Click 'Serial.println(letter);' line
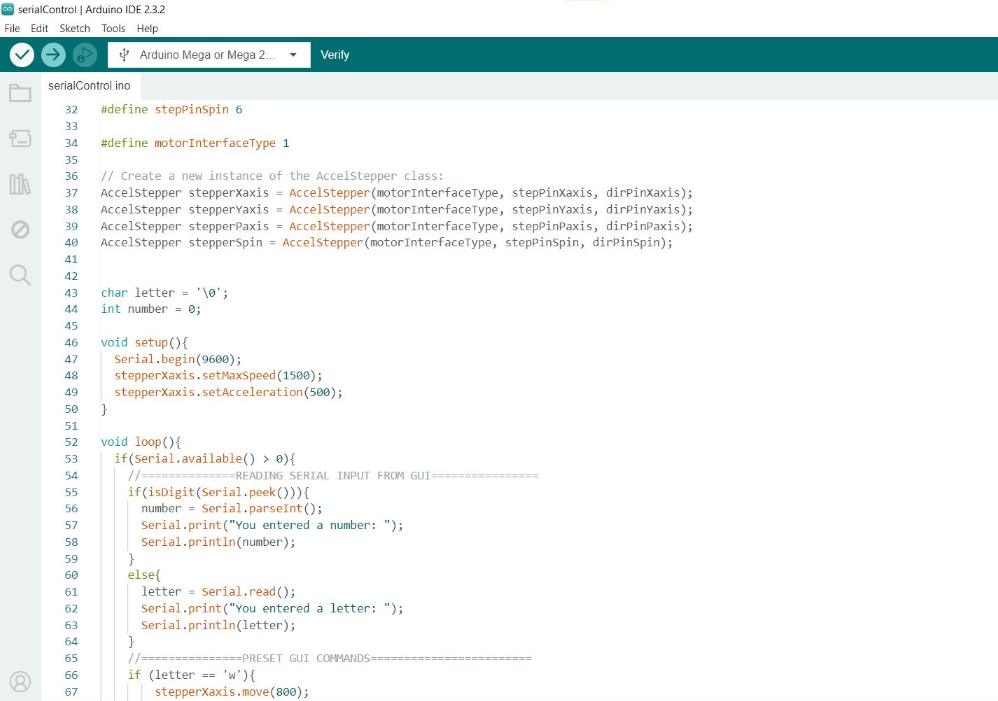This screenshot has height=701, width=998. pos(218,625)
